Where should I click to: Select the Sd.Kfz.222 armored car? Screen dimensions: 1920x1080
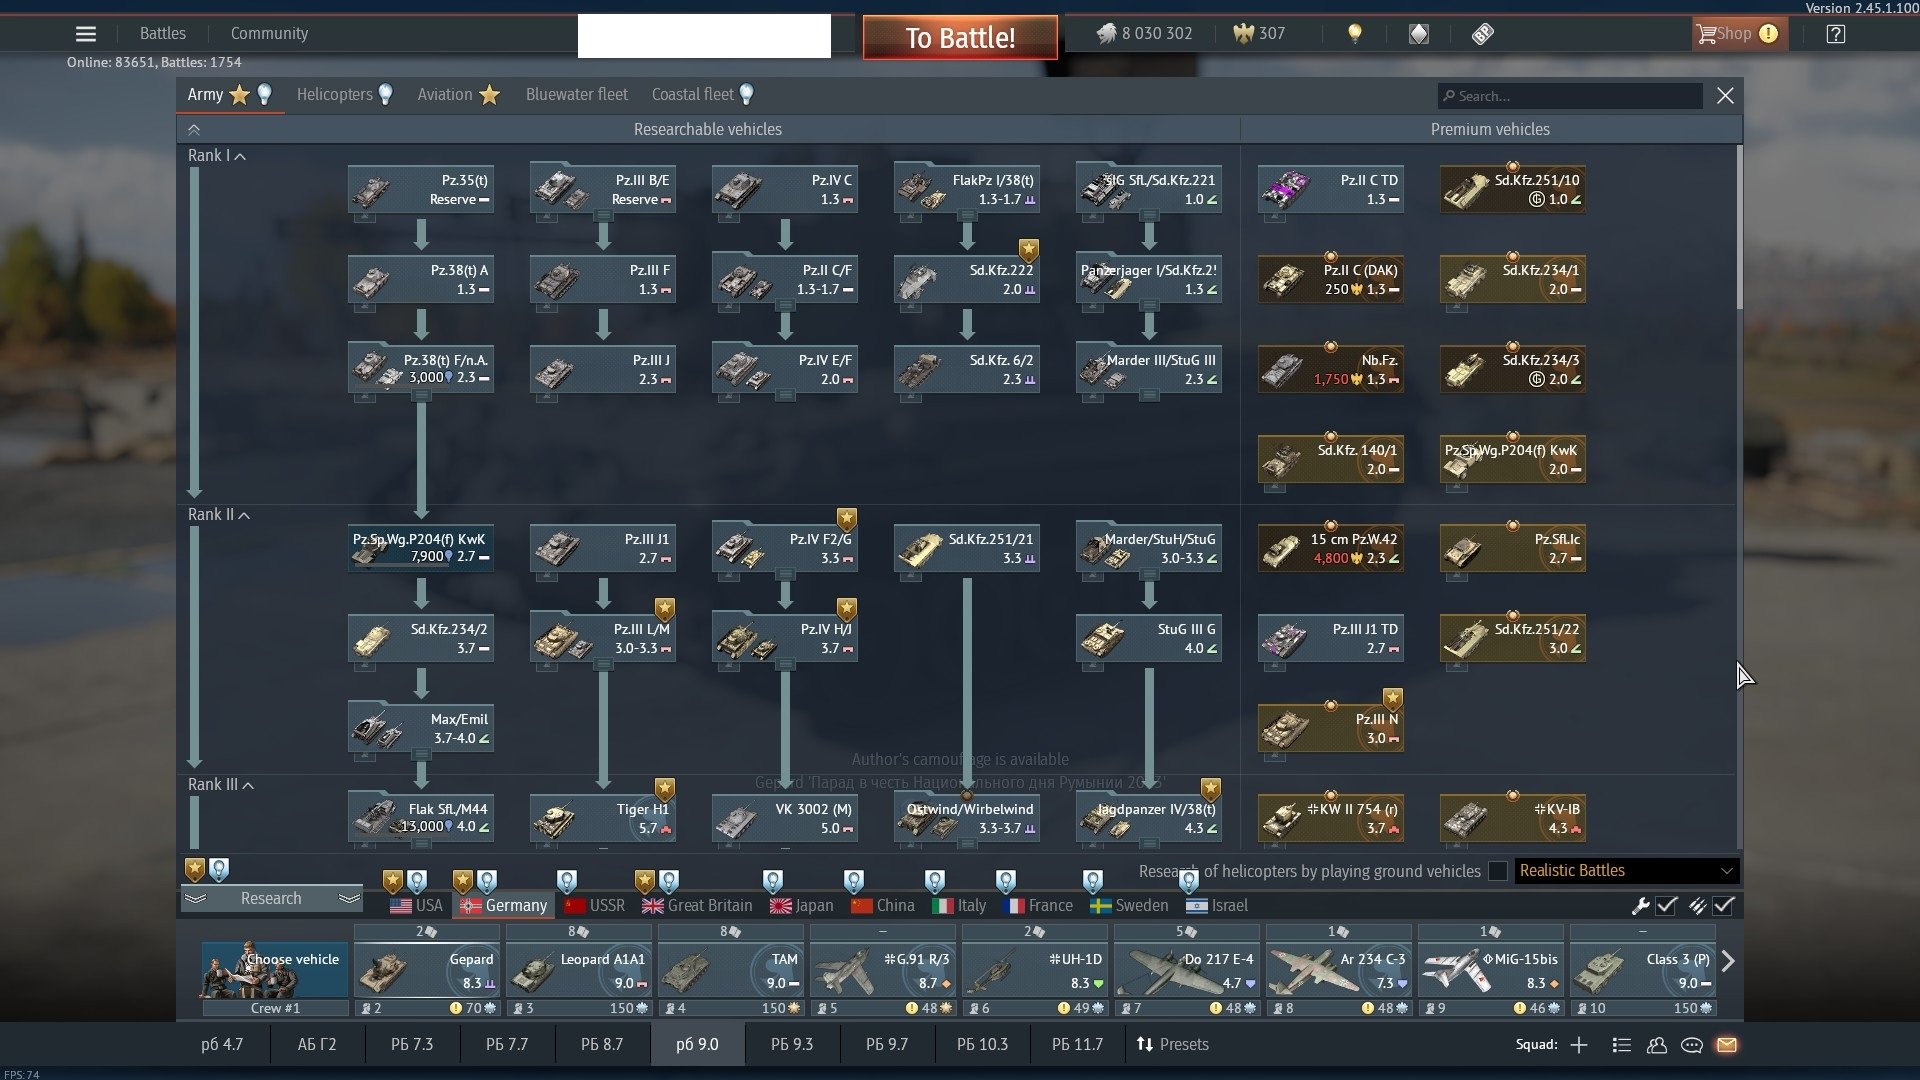(x=967, y=279)
